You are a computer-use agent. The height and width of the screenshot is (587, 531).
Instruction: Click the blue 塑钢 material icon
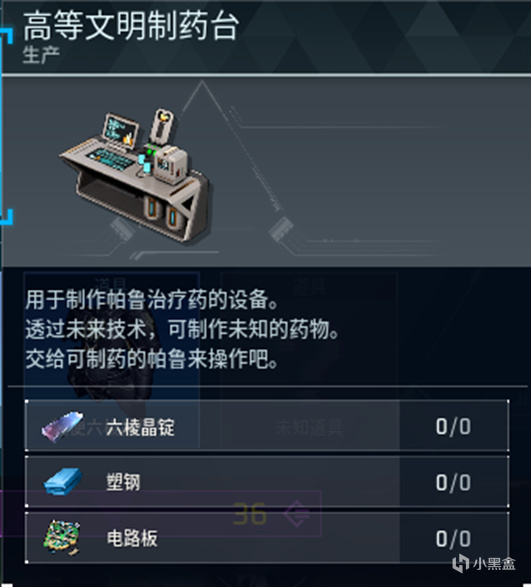point(63,482)
